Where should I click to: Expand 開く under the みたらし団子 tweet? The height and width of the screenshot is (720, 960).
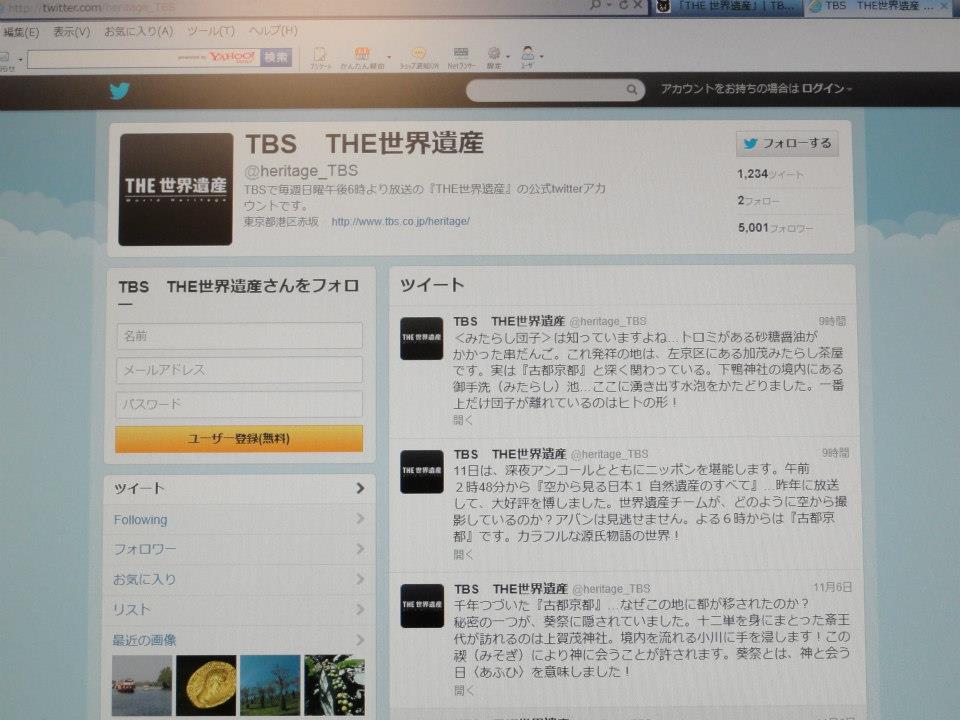[463, 420]
